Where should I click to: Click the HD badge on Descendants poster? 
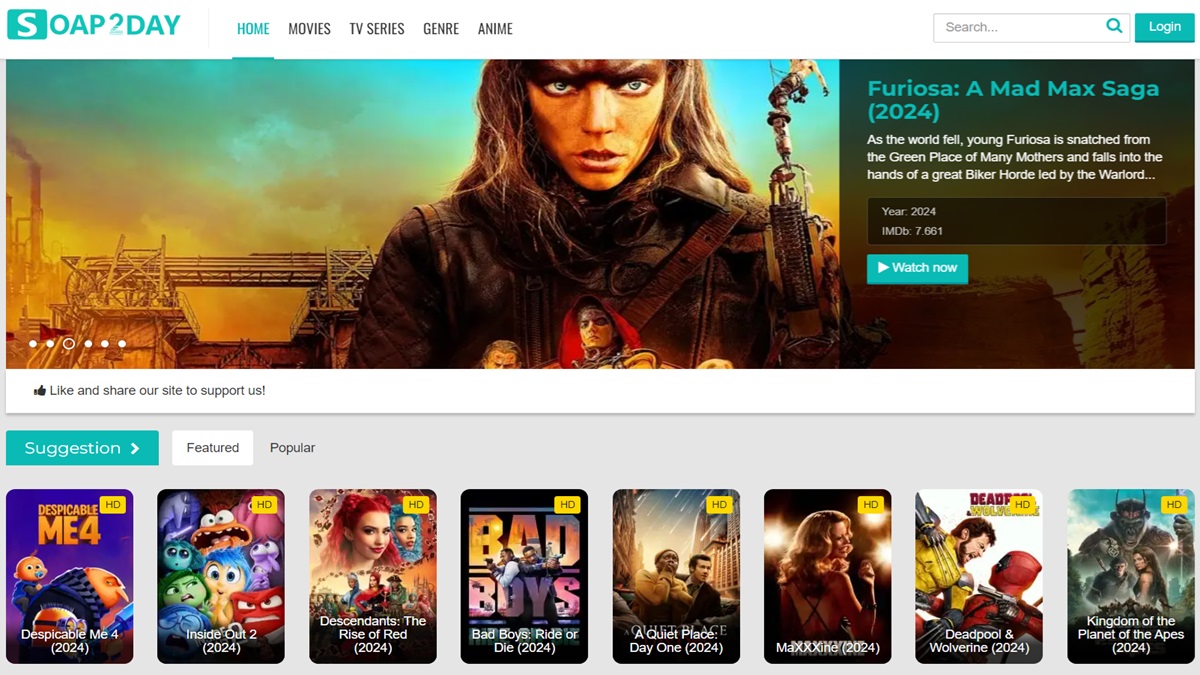416,505
